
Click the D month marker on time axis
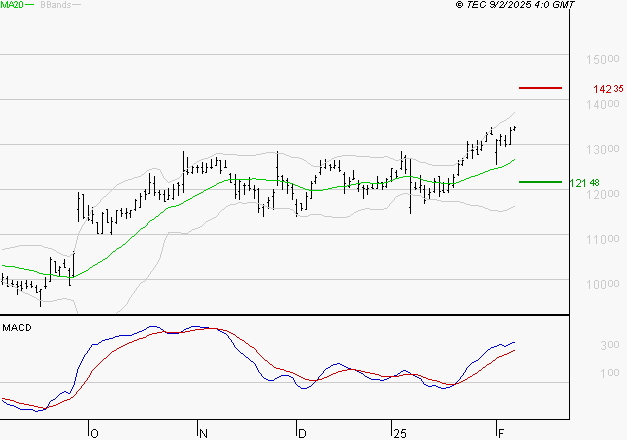coord(302,434)
